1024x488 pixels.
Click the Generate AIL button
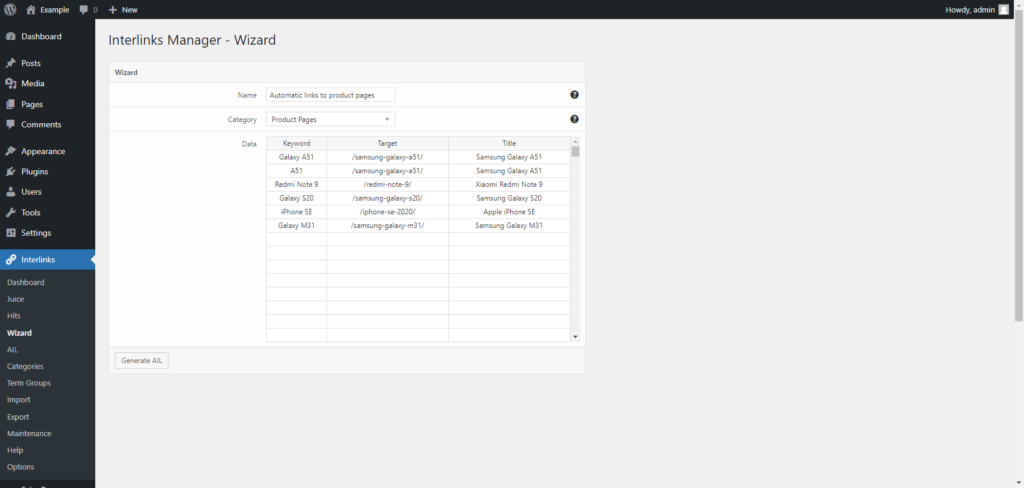point(142,360)
